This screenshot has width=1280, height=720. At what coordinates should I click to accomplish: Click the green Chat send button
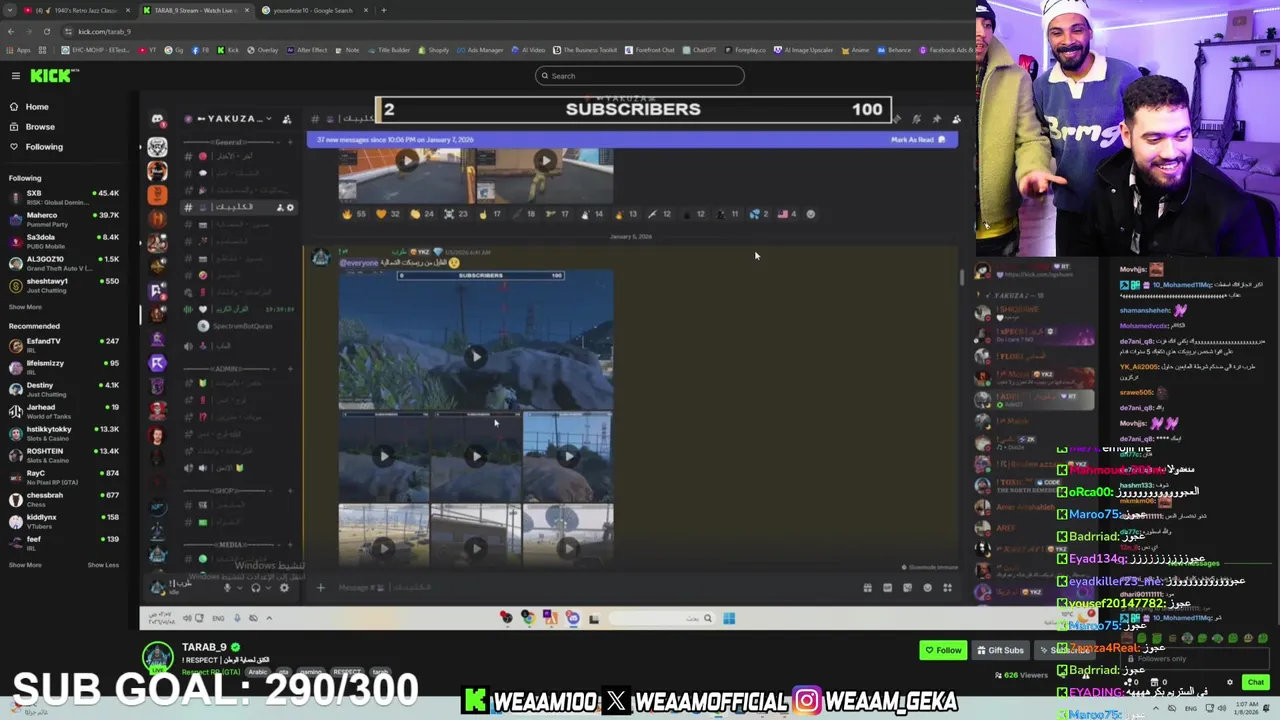[x=1255, y=682]
